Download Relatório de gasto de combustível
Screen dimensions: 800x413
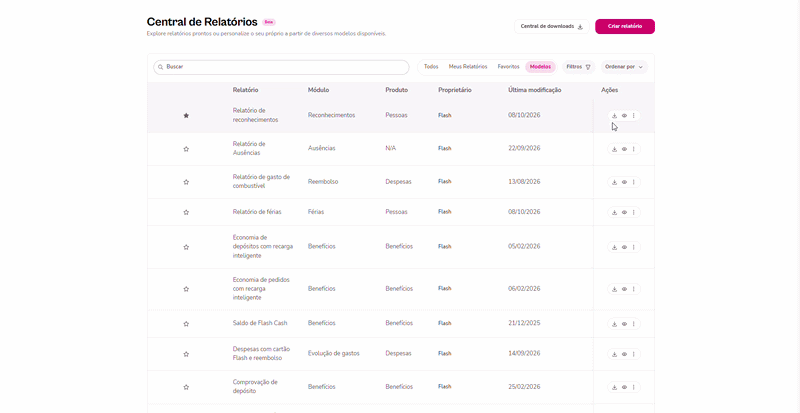pos(614,182)
